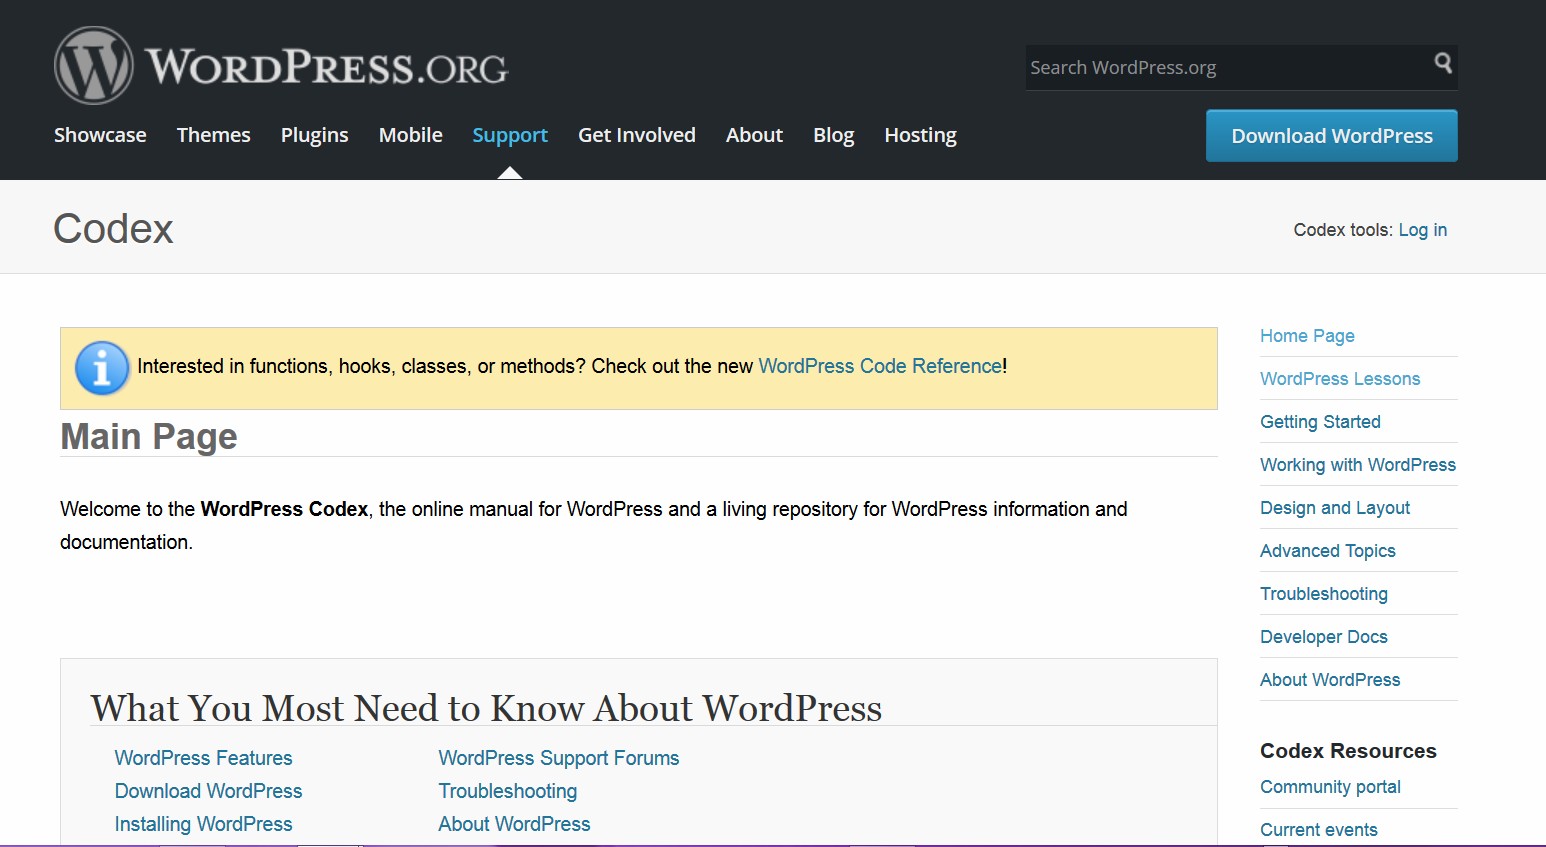Open About WordPress in the sidebar
This screenshot has height=847, width=1546.
click(x=1330, y=680)
